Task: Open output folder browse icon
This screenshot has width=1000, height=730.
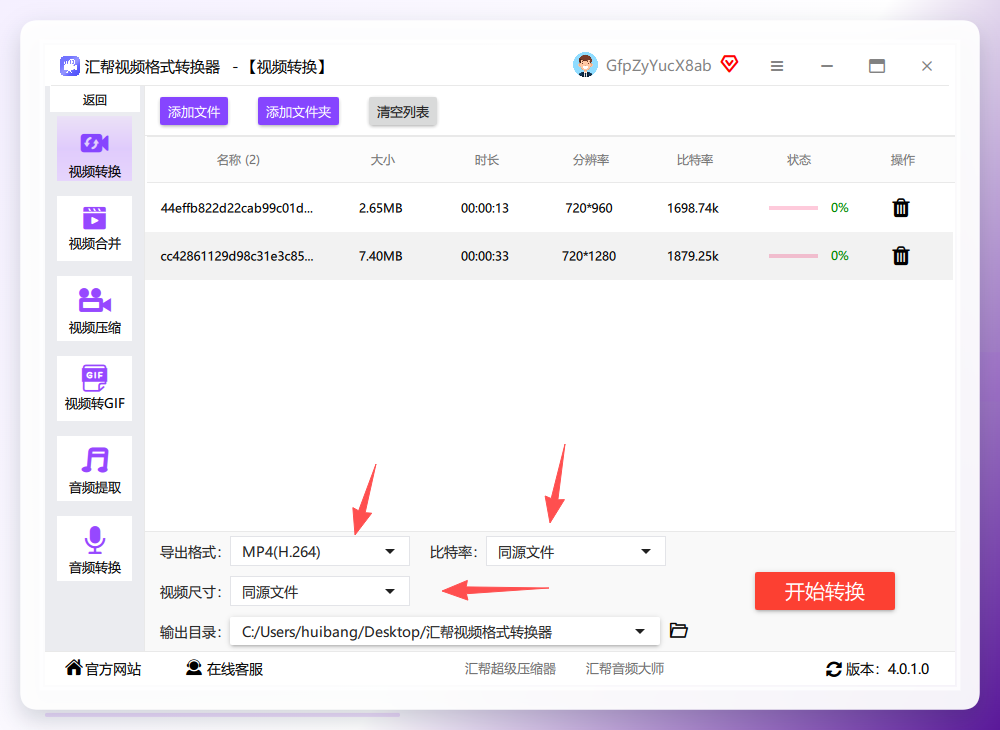Action: [x=679, y=631]
